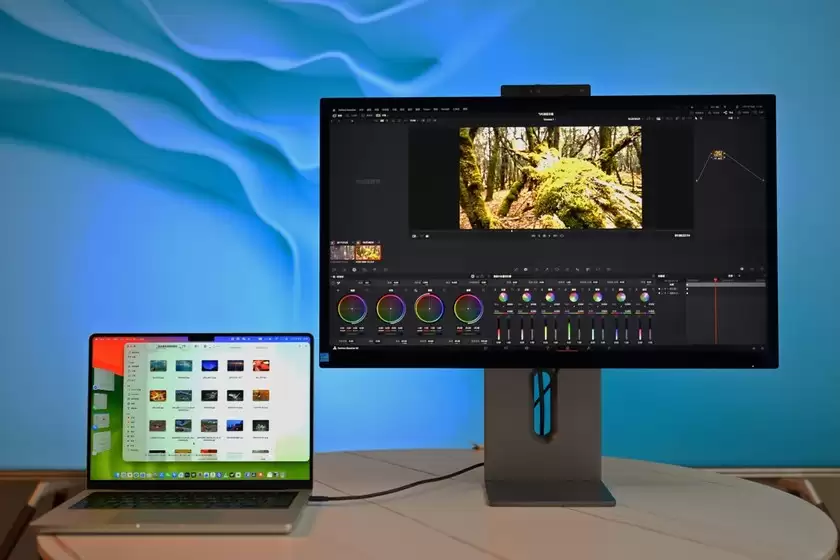The width and height of the screenshot is (840, 560).
Task: Reset the Offset color wheel
Action: pyautogui.click(x=483, y=290)
